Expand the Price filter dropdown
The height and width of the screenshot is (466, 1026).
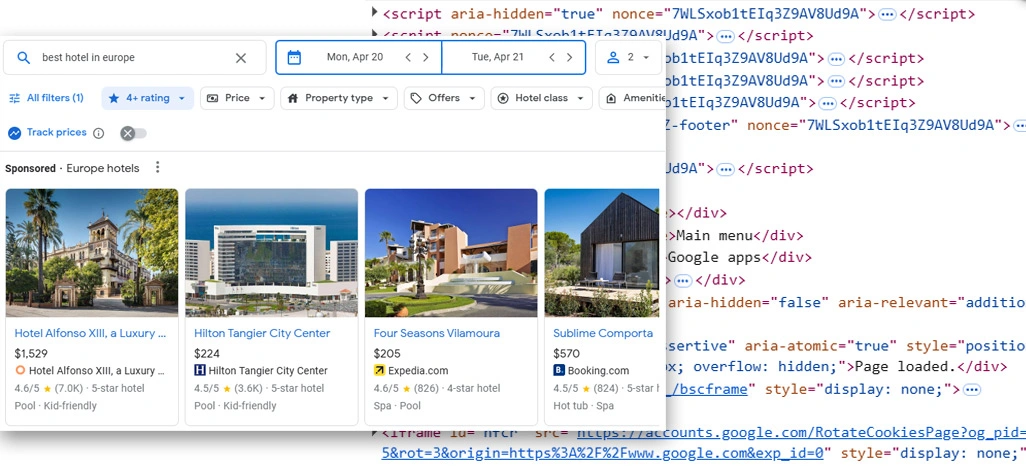[x=237, y=98]
